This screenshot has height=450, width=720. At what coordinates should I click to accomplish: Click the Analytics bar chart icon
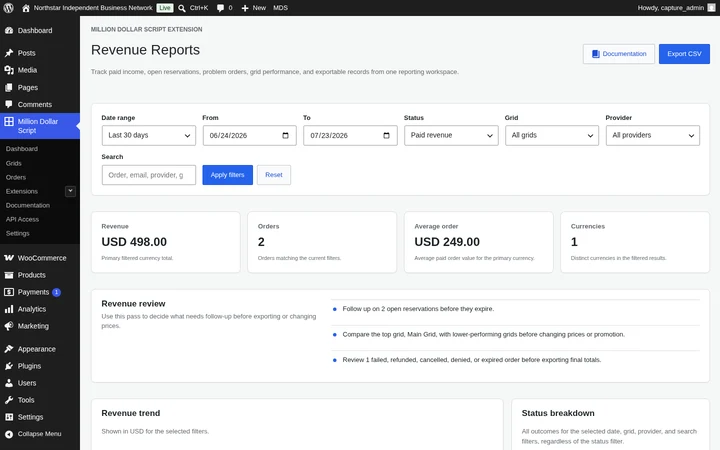click(9, 309)
